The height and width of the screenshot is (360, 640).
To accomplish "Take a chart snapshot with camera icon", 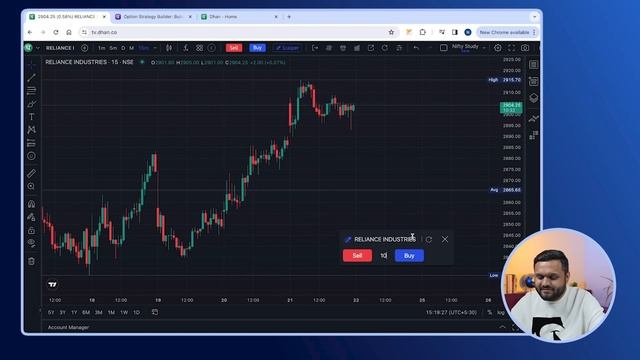I will (x=525, y=48).
